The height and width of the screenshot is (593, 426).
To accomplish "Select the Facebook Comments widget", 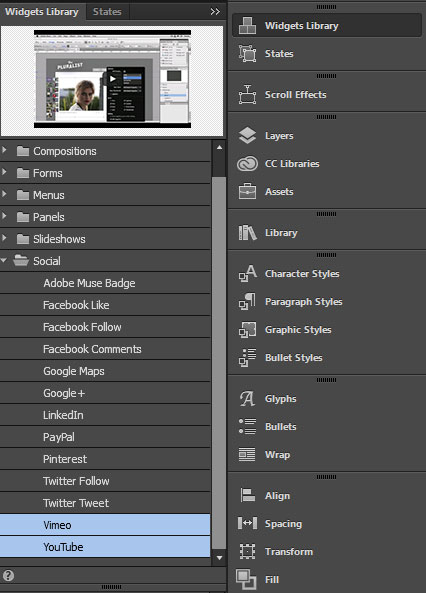I will (105, 349).
